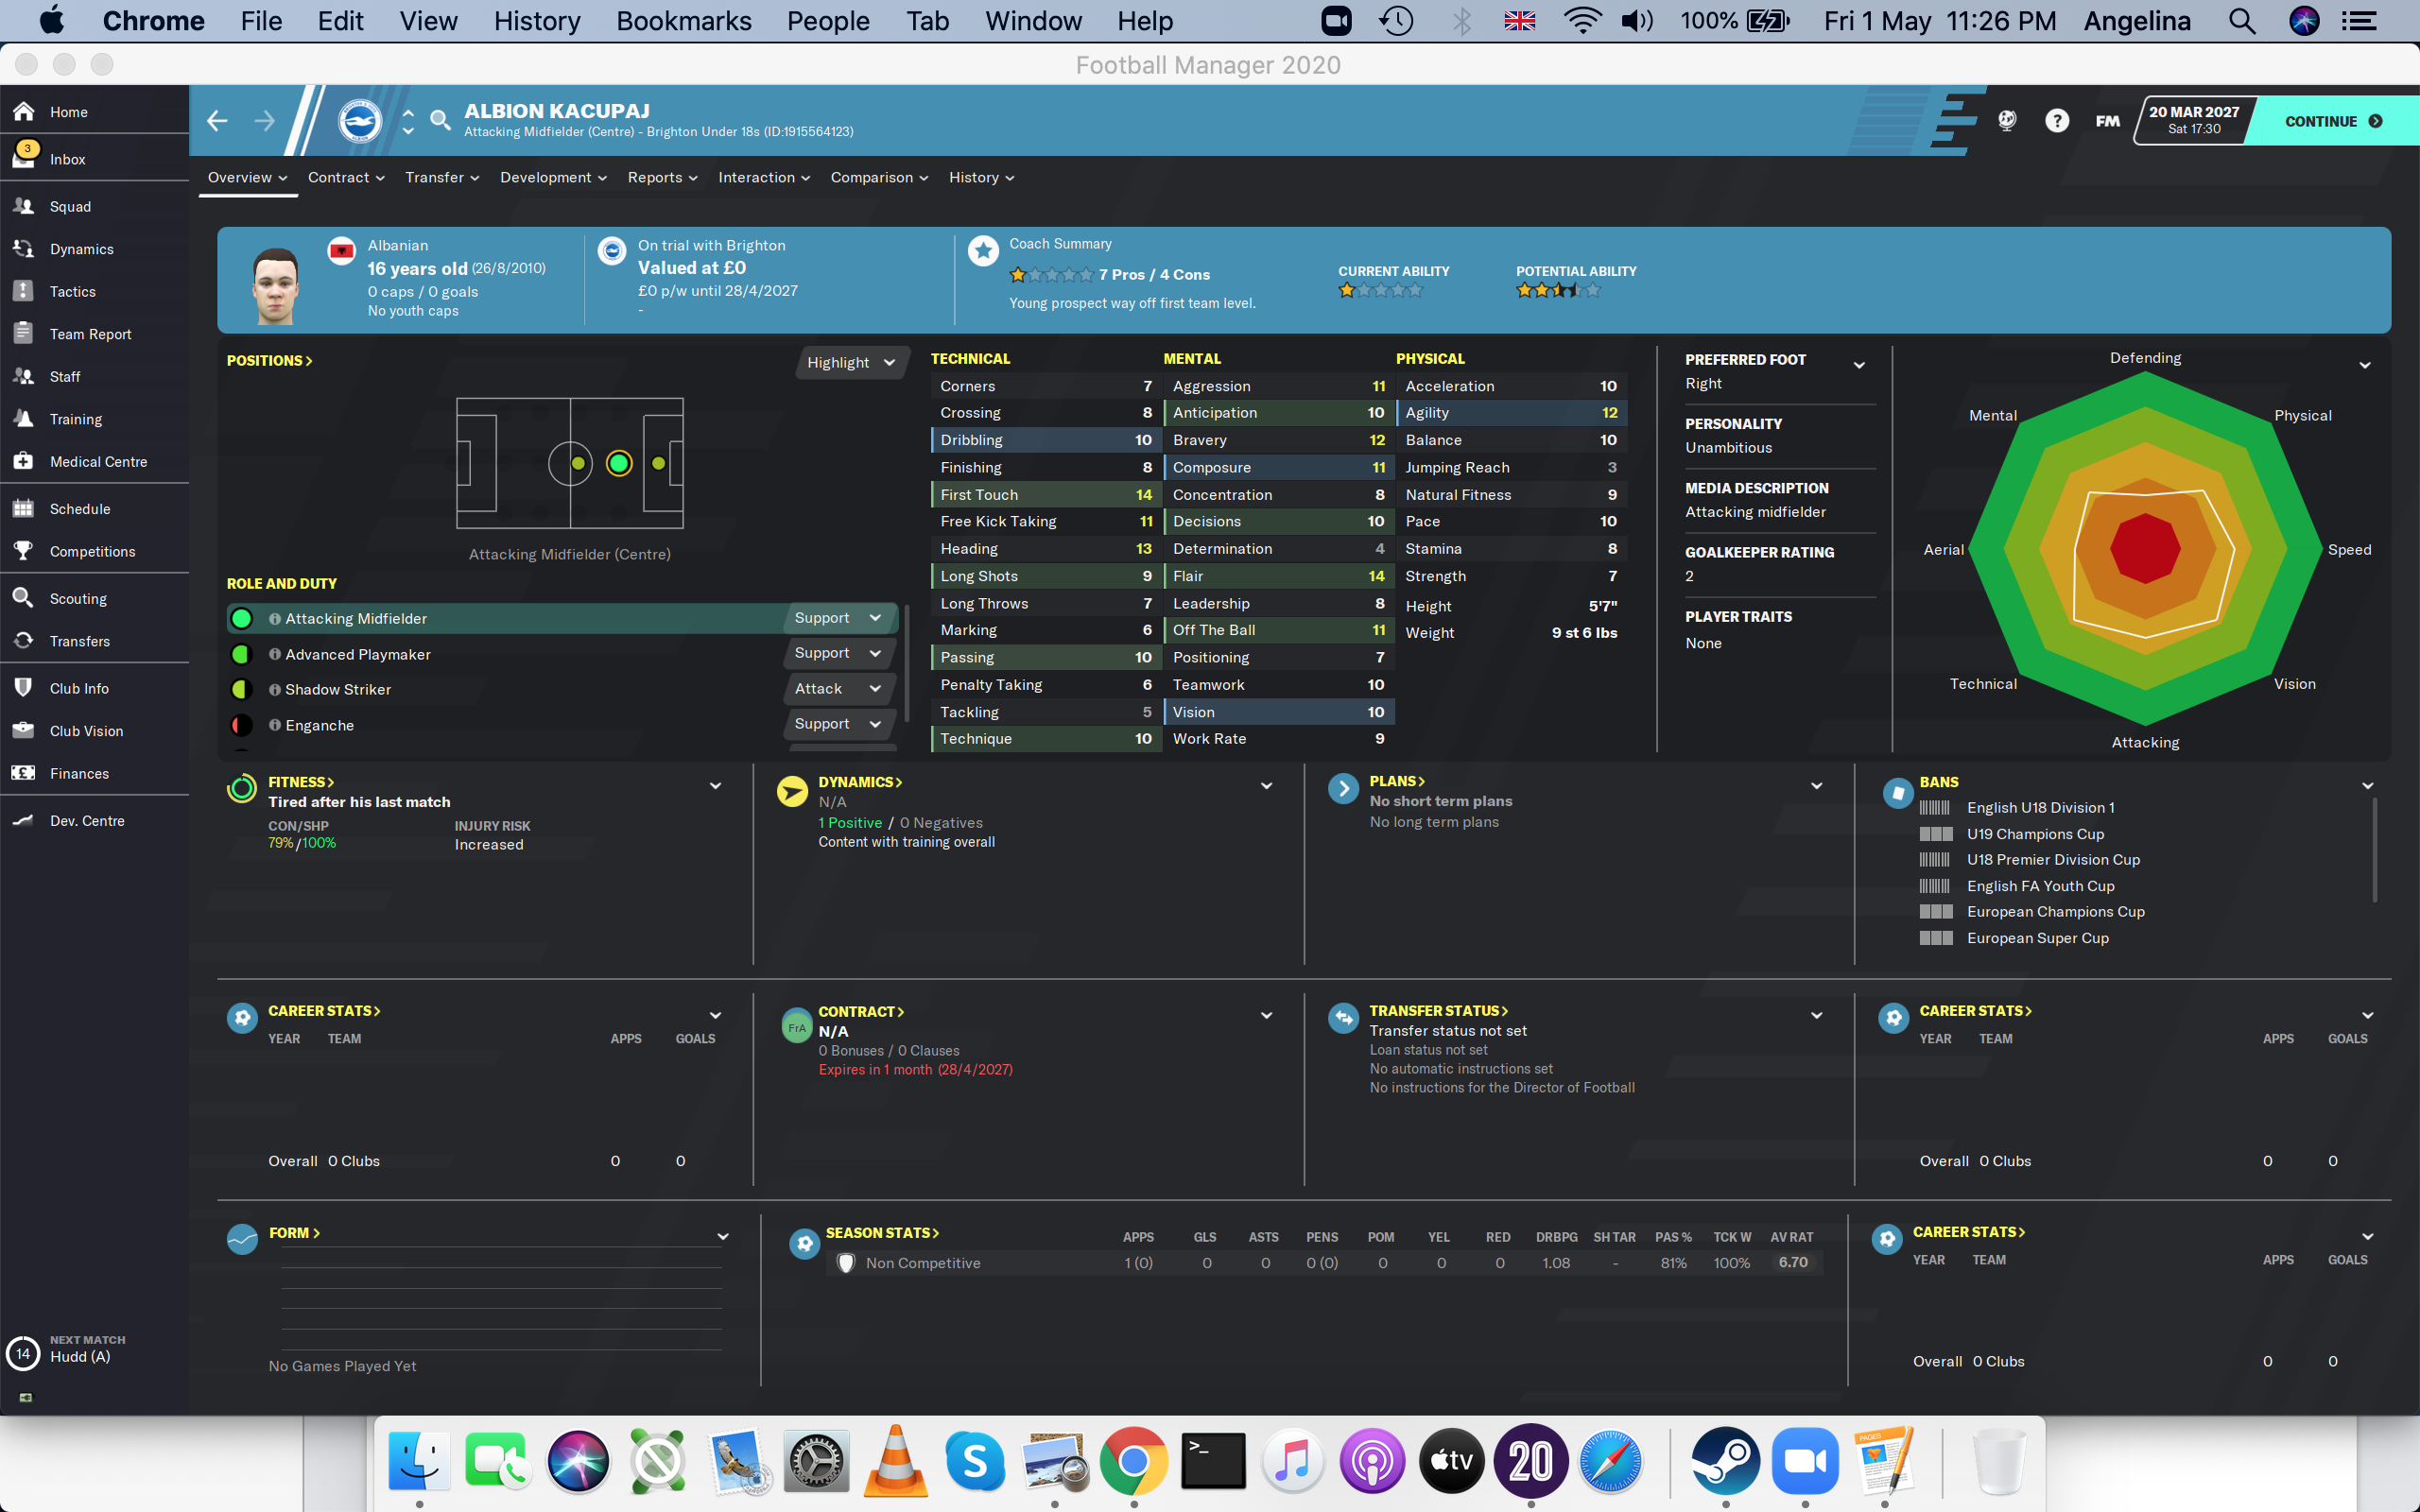Open the Bookmarks menu in menu bar
This screenshot has height=1512, width=2420.
point(683,21)
